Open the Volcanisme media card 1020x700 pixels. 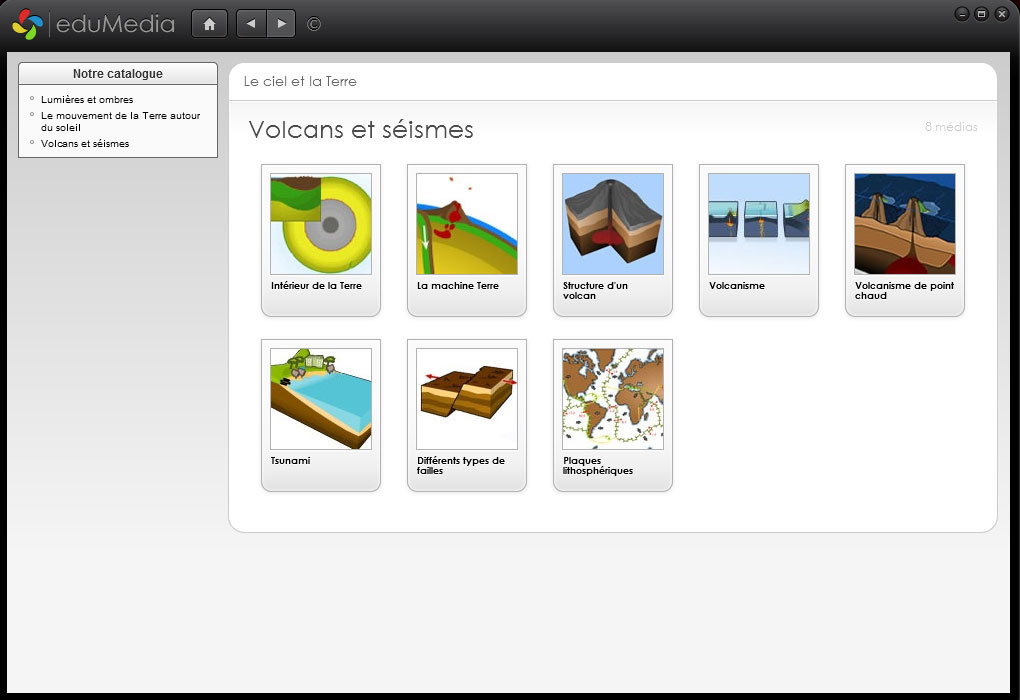[759, 224]
